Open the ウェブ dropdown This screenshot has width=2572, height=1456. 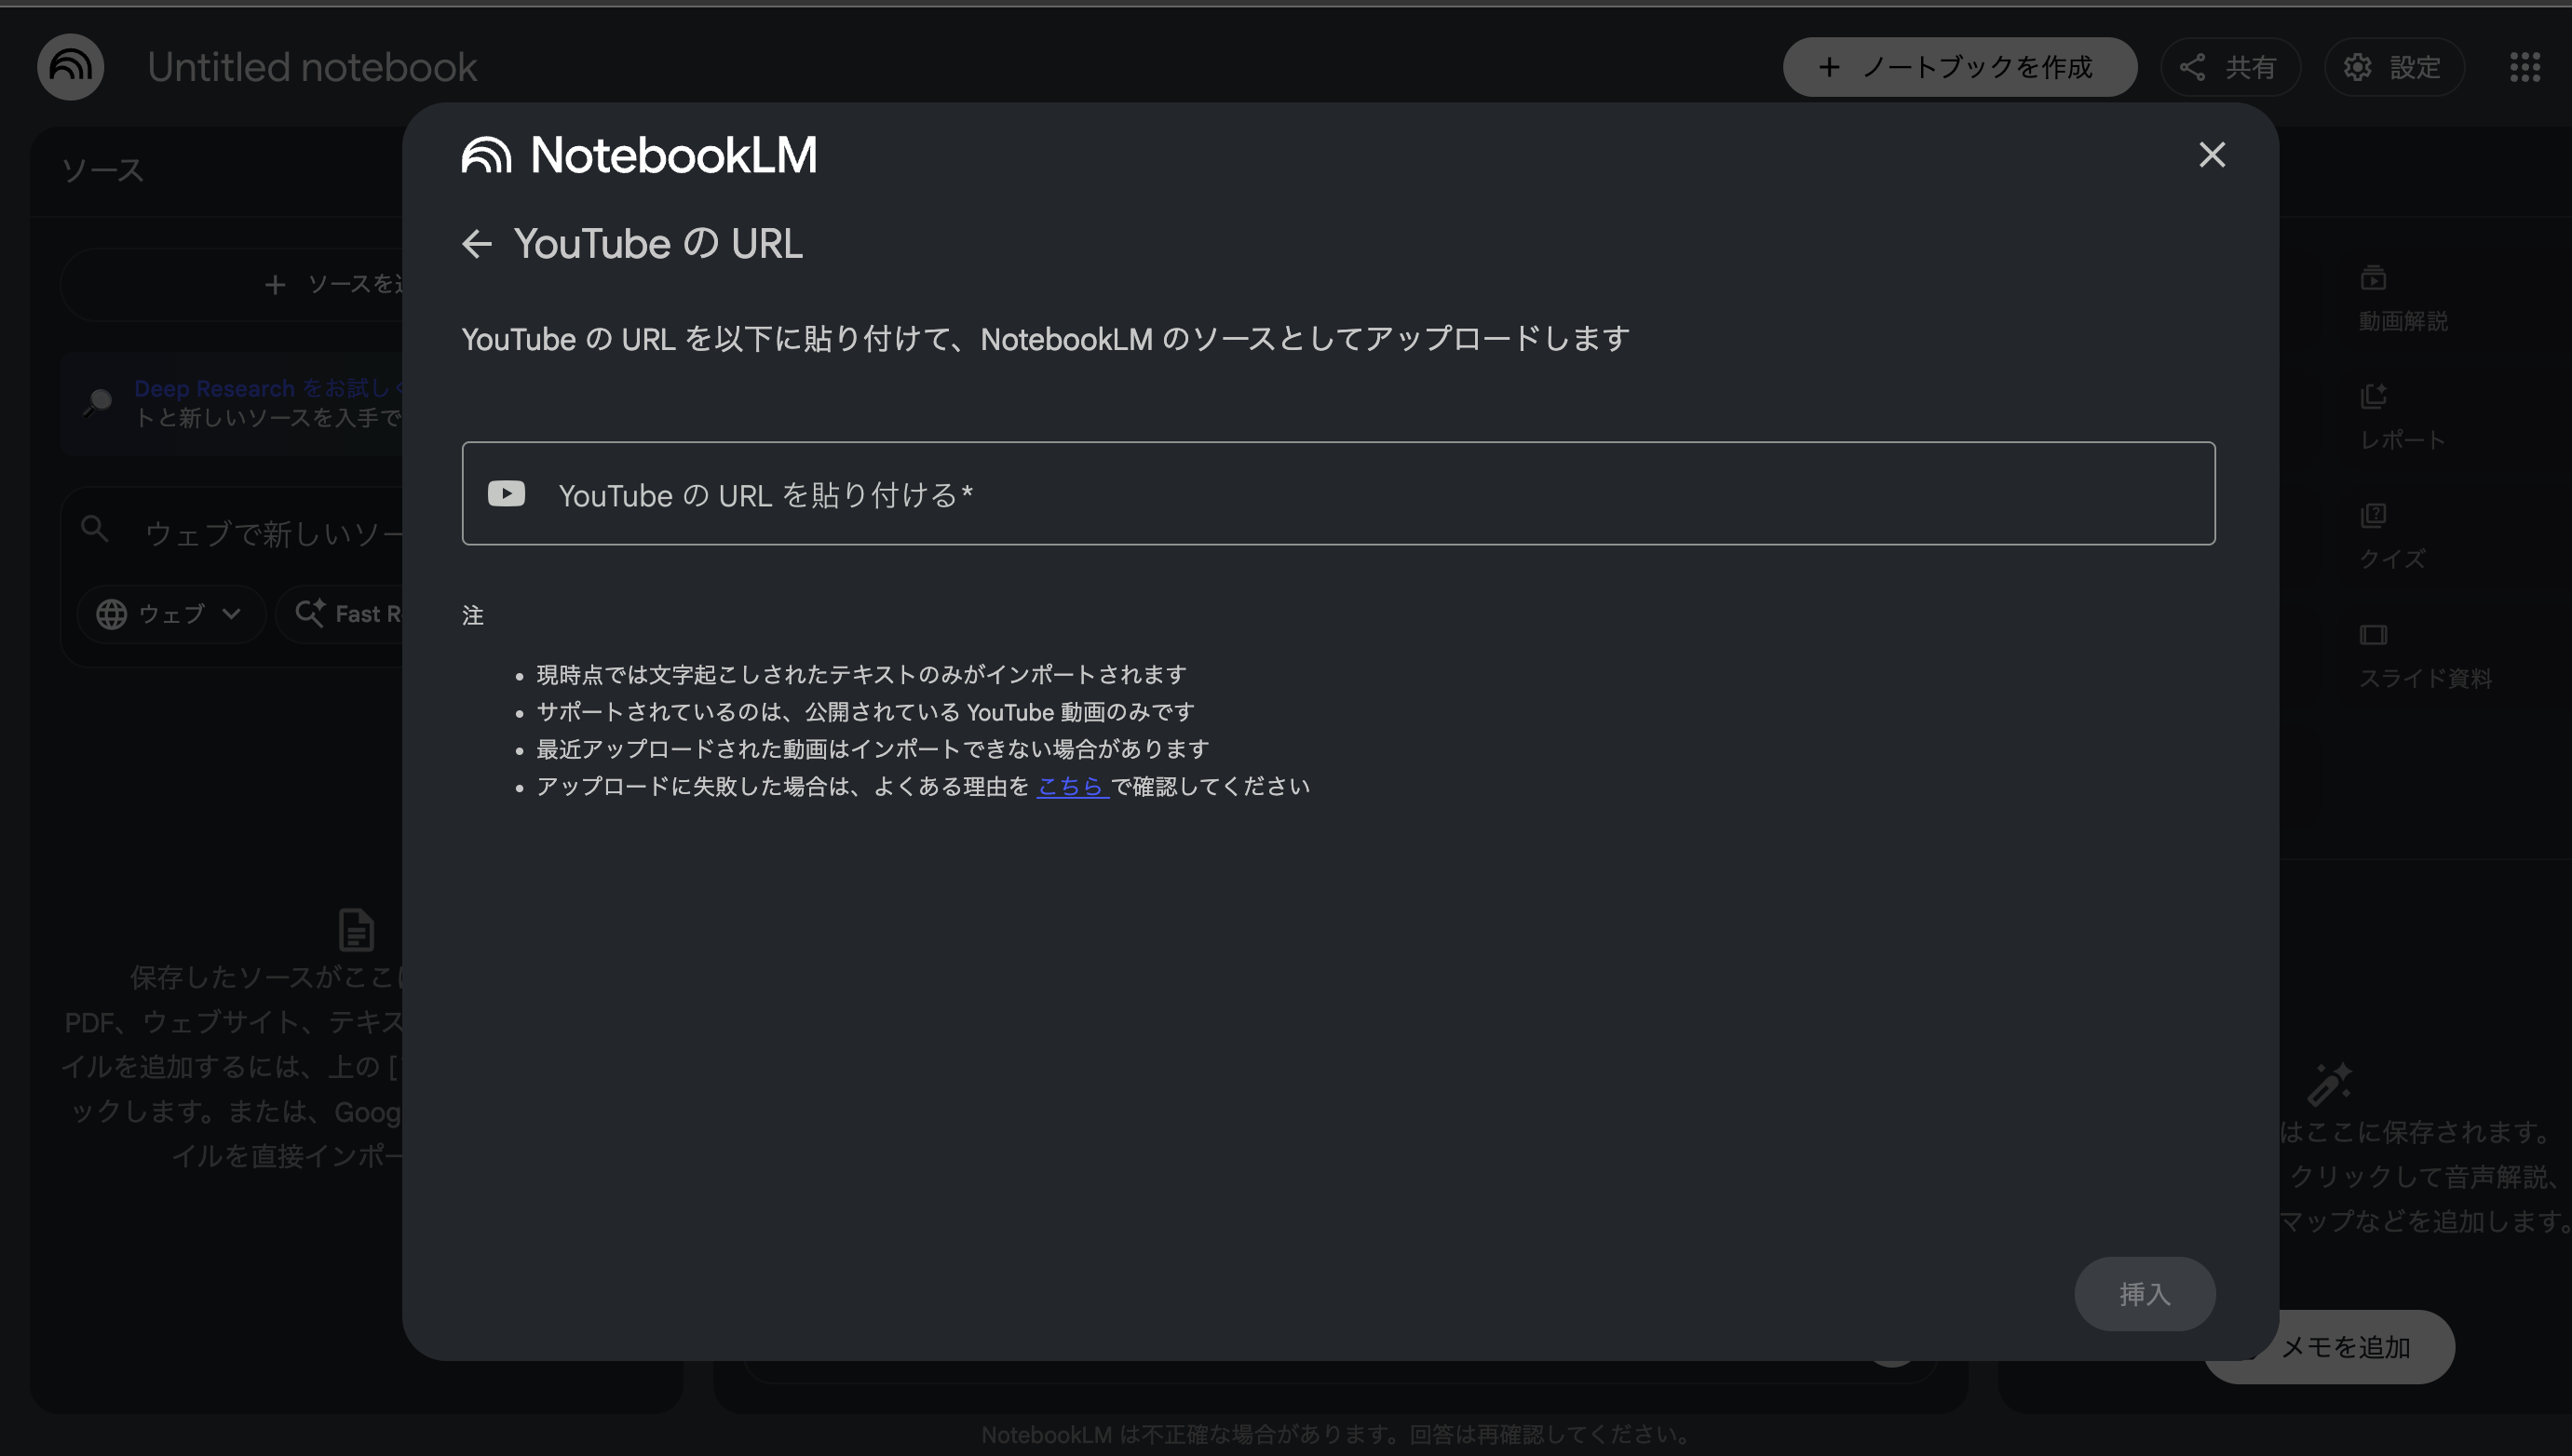click(170, 613)
